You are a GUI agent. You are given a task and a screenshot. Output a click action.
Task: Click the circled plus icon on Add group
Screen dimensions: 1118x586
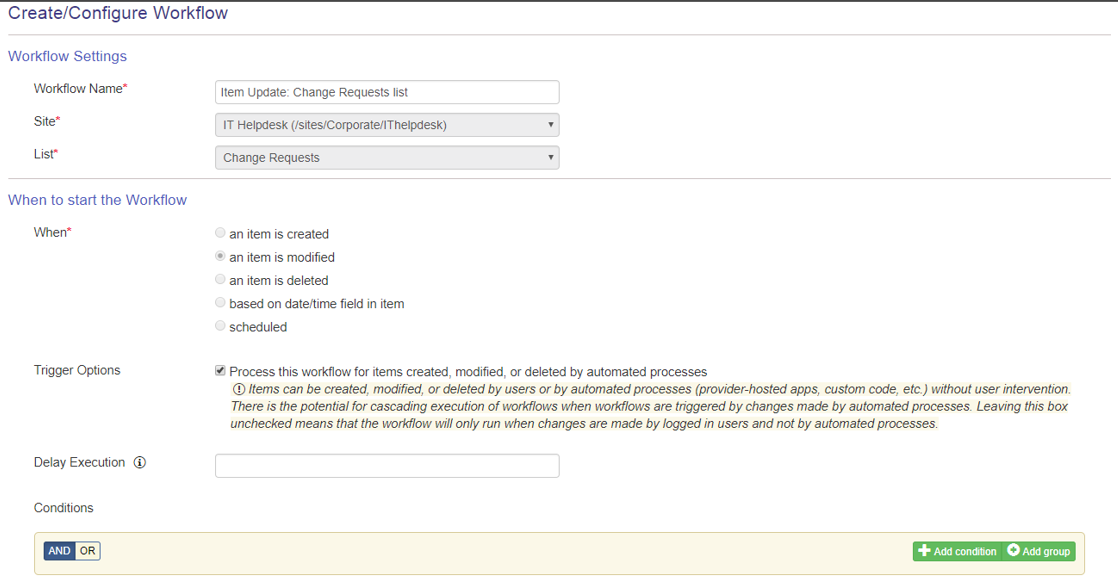[1013, 550]
